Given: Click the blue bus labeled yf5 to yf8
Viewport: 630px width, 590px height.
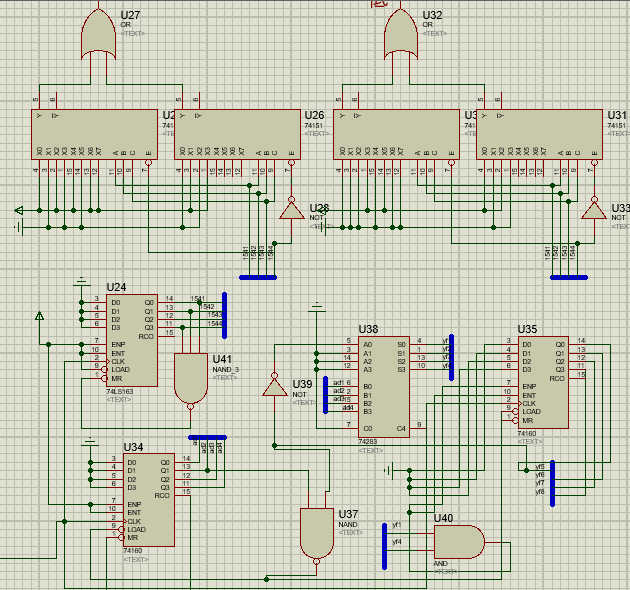Looking at the screenshot, I should pyautogui.click(x=552, y=483).
